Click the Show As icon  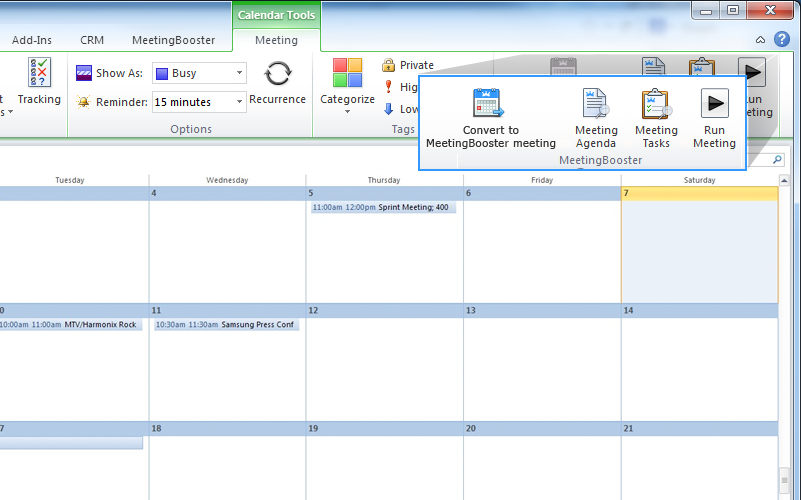[83, 73]
